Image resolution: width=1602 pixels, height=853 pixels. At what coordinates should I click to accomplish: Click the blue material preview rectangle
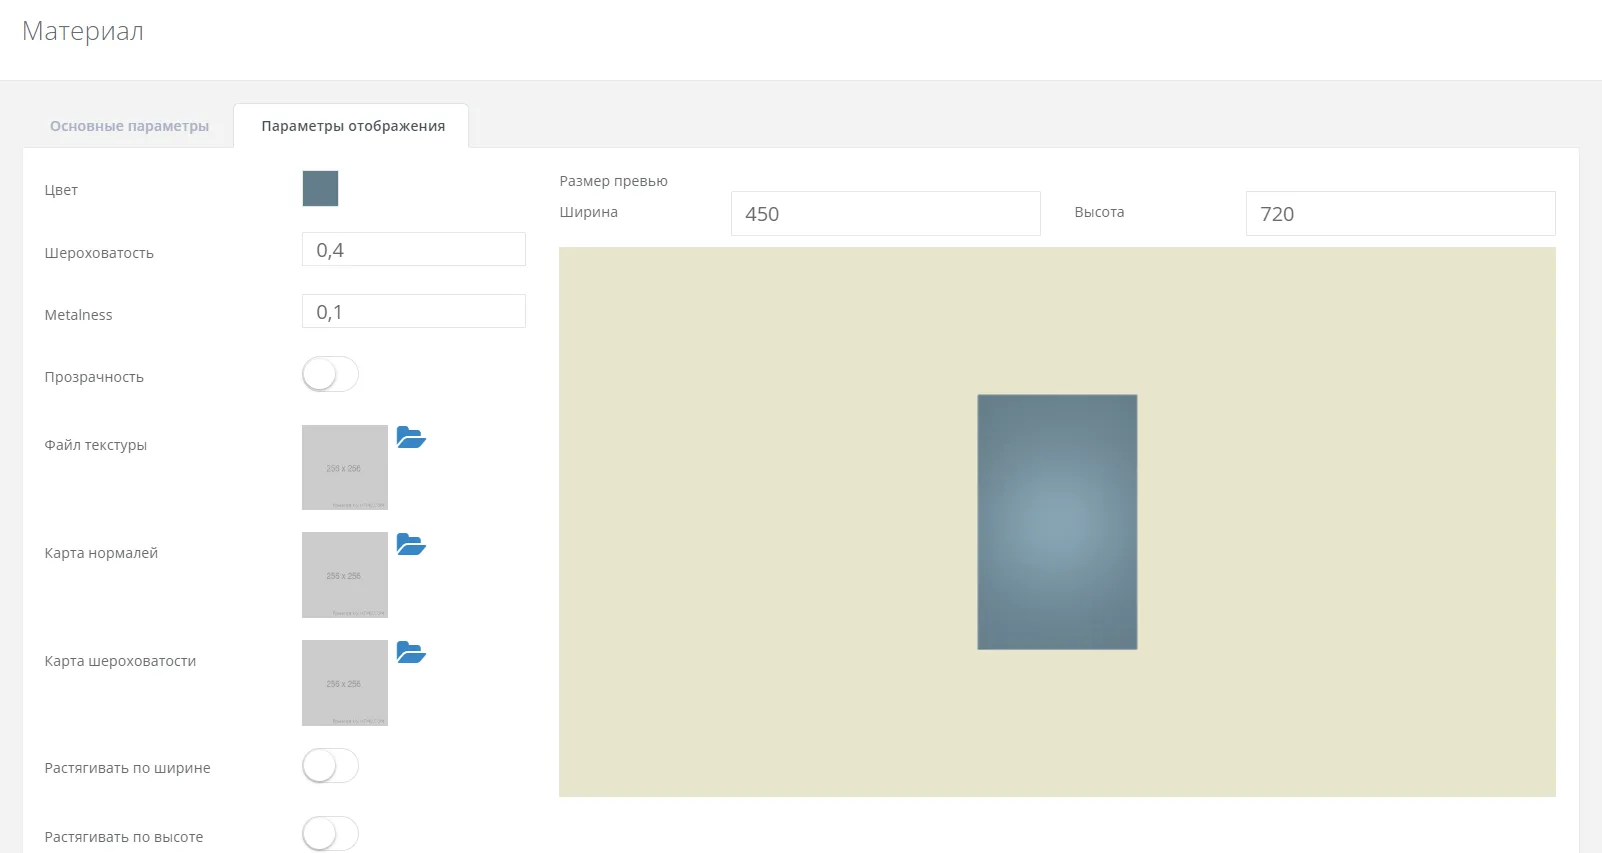pyautogui.click(x=1057, y=522)
